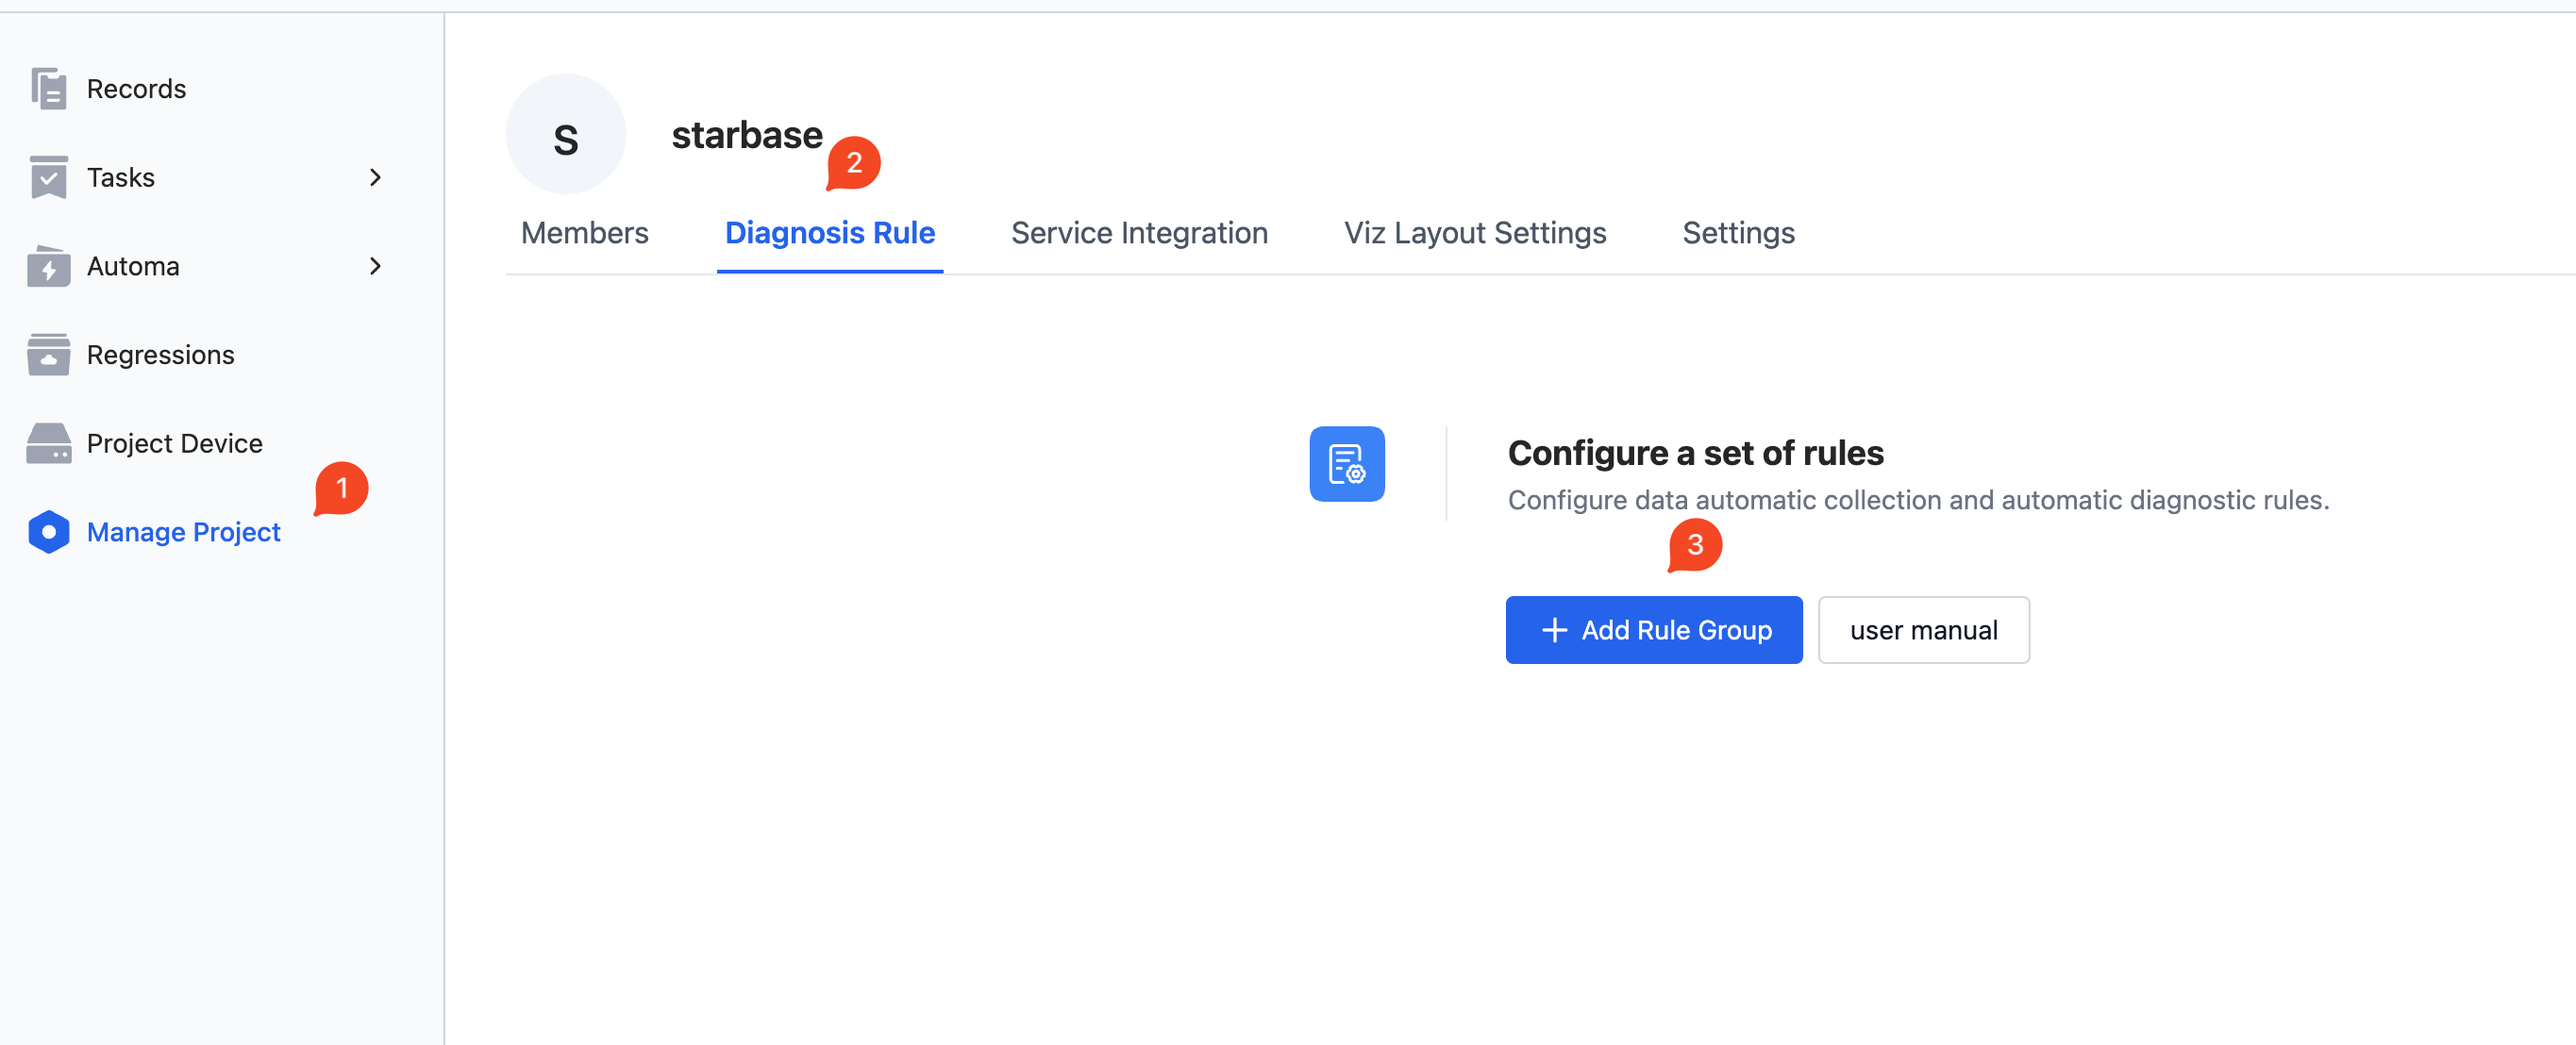Open the Service Integration tab
2576x1045 pixels.
[x=1139, y=233]
